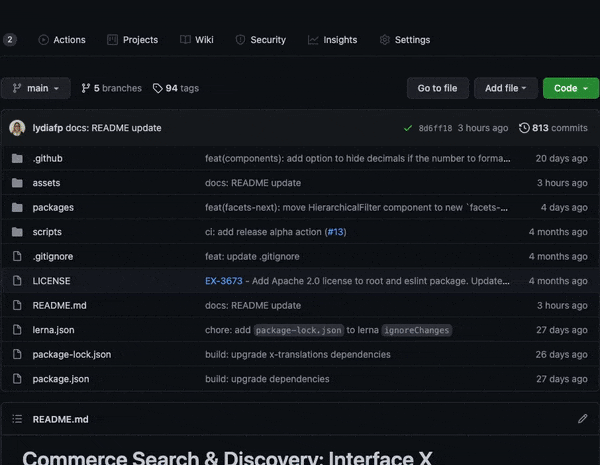Open the EX-3673 issue link
The width and height of the screenshot is (600, 465).
coord(224,281)
